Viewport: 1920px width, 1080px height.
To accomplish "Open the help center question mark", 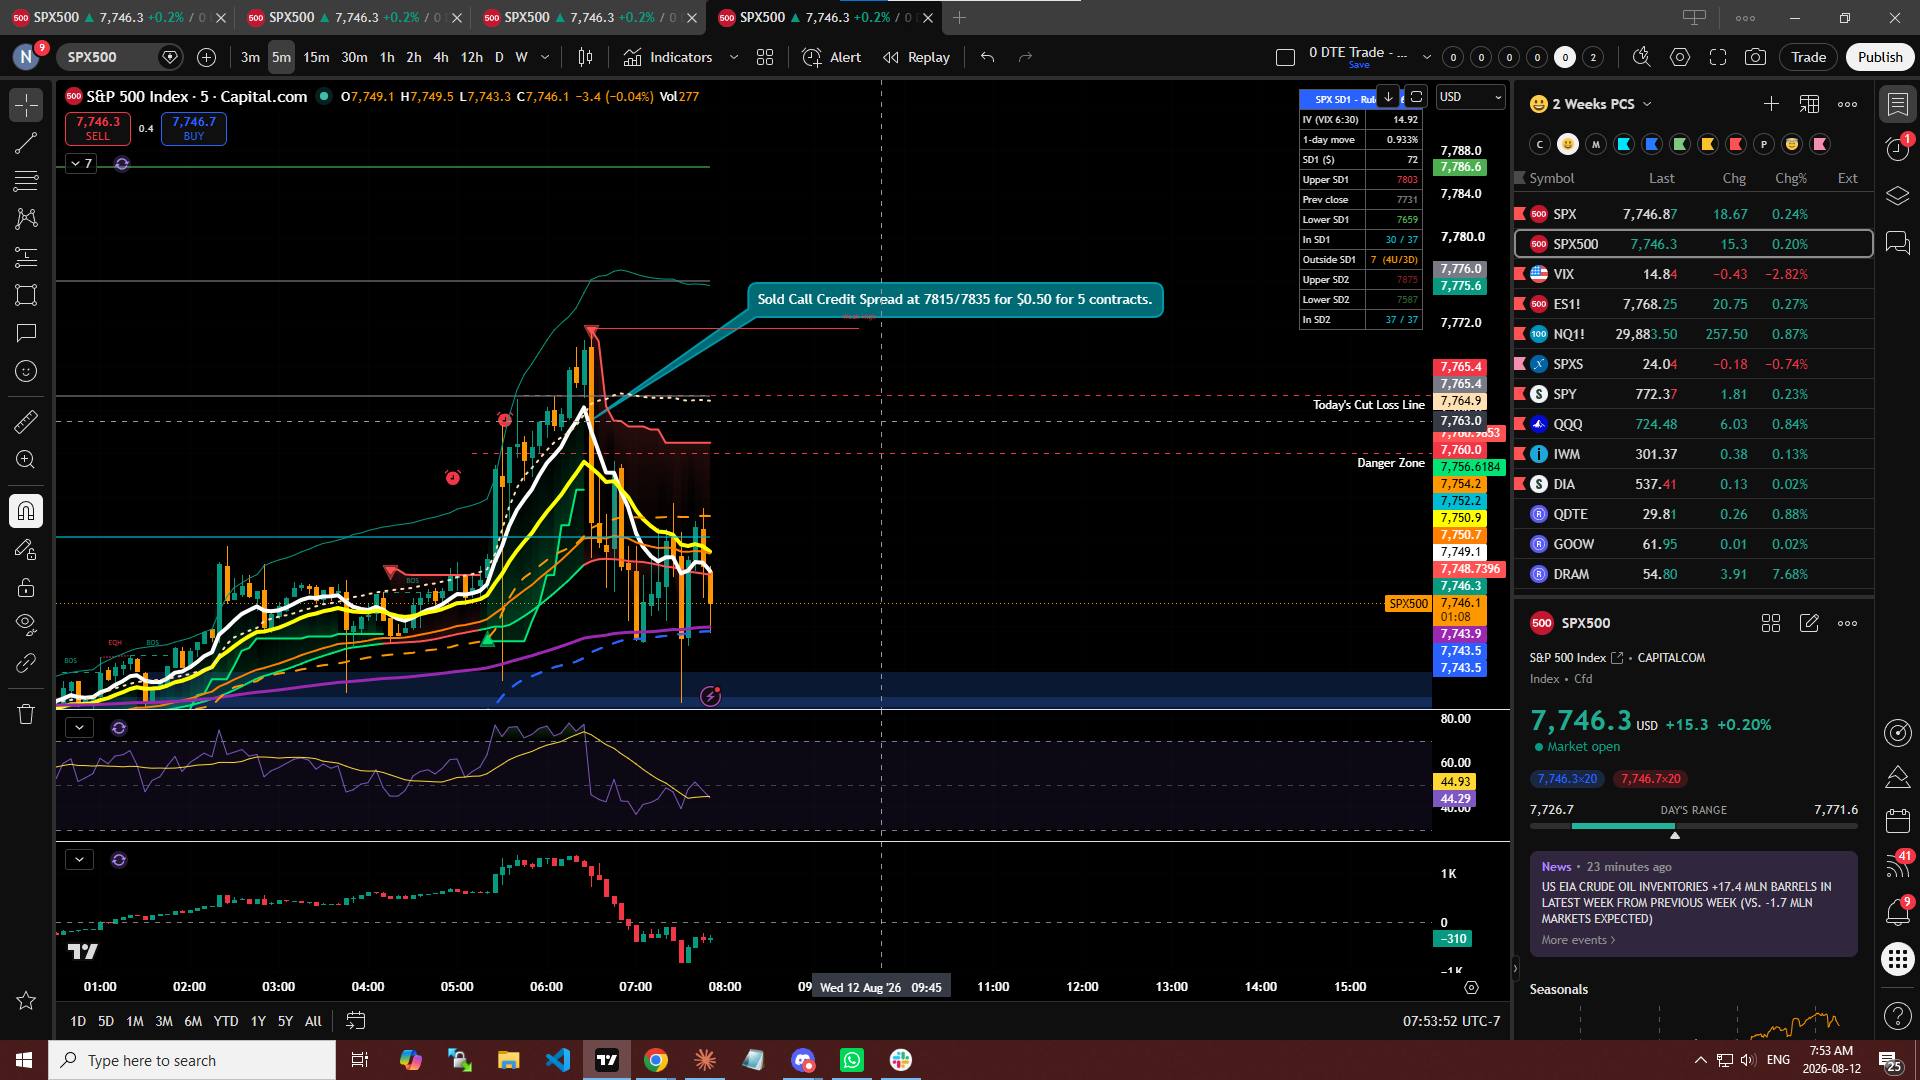I will 1897,1016.
